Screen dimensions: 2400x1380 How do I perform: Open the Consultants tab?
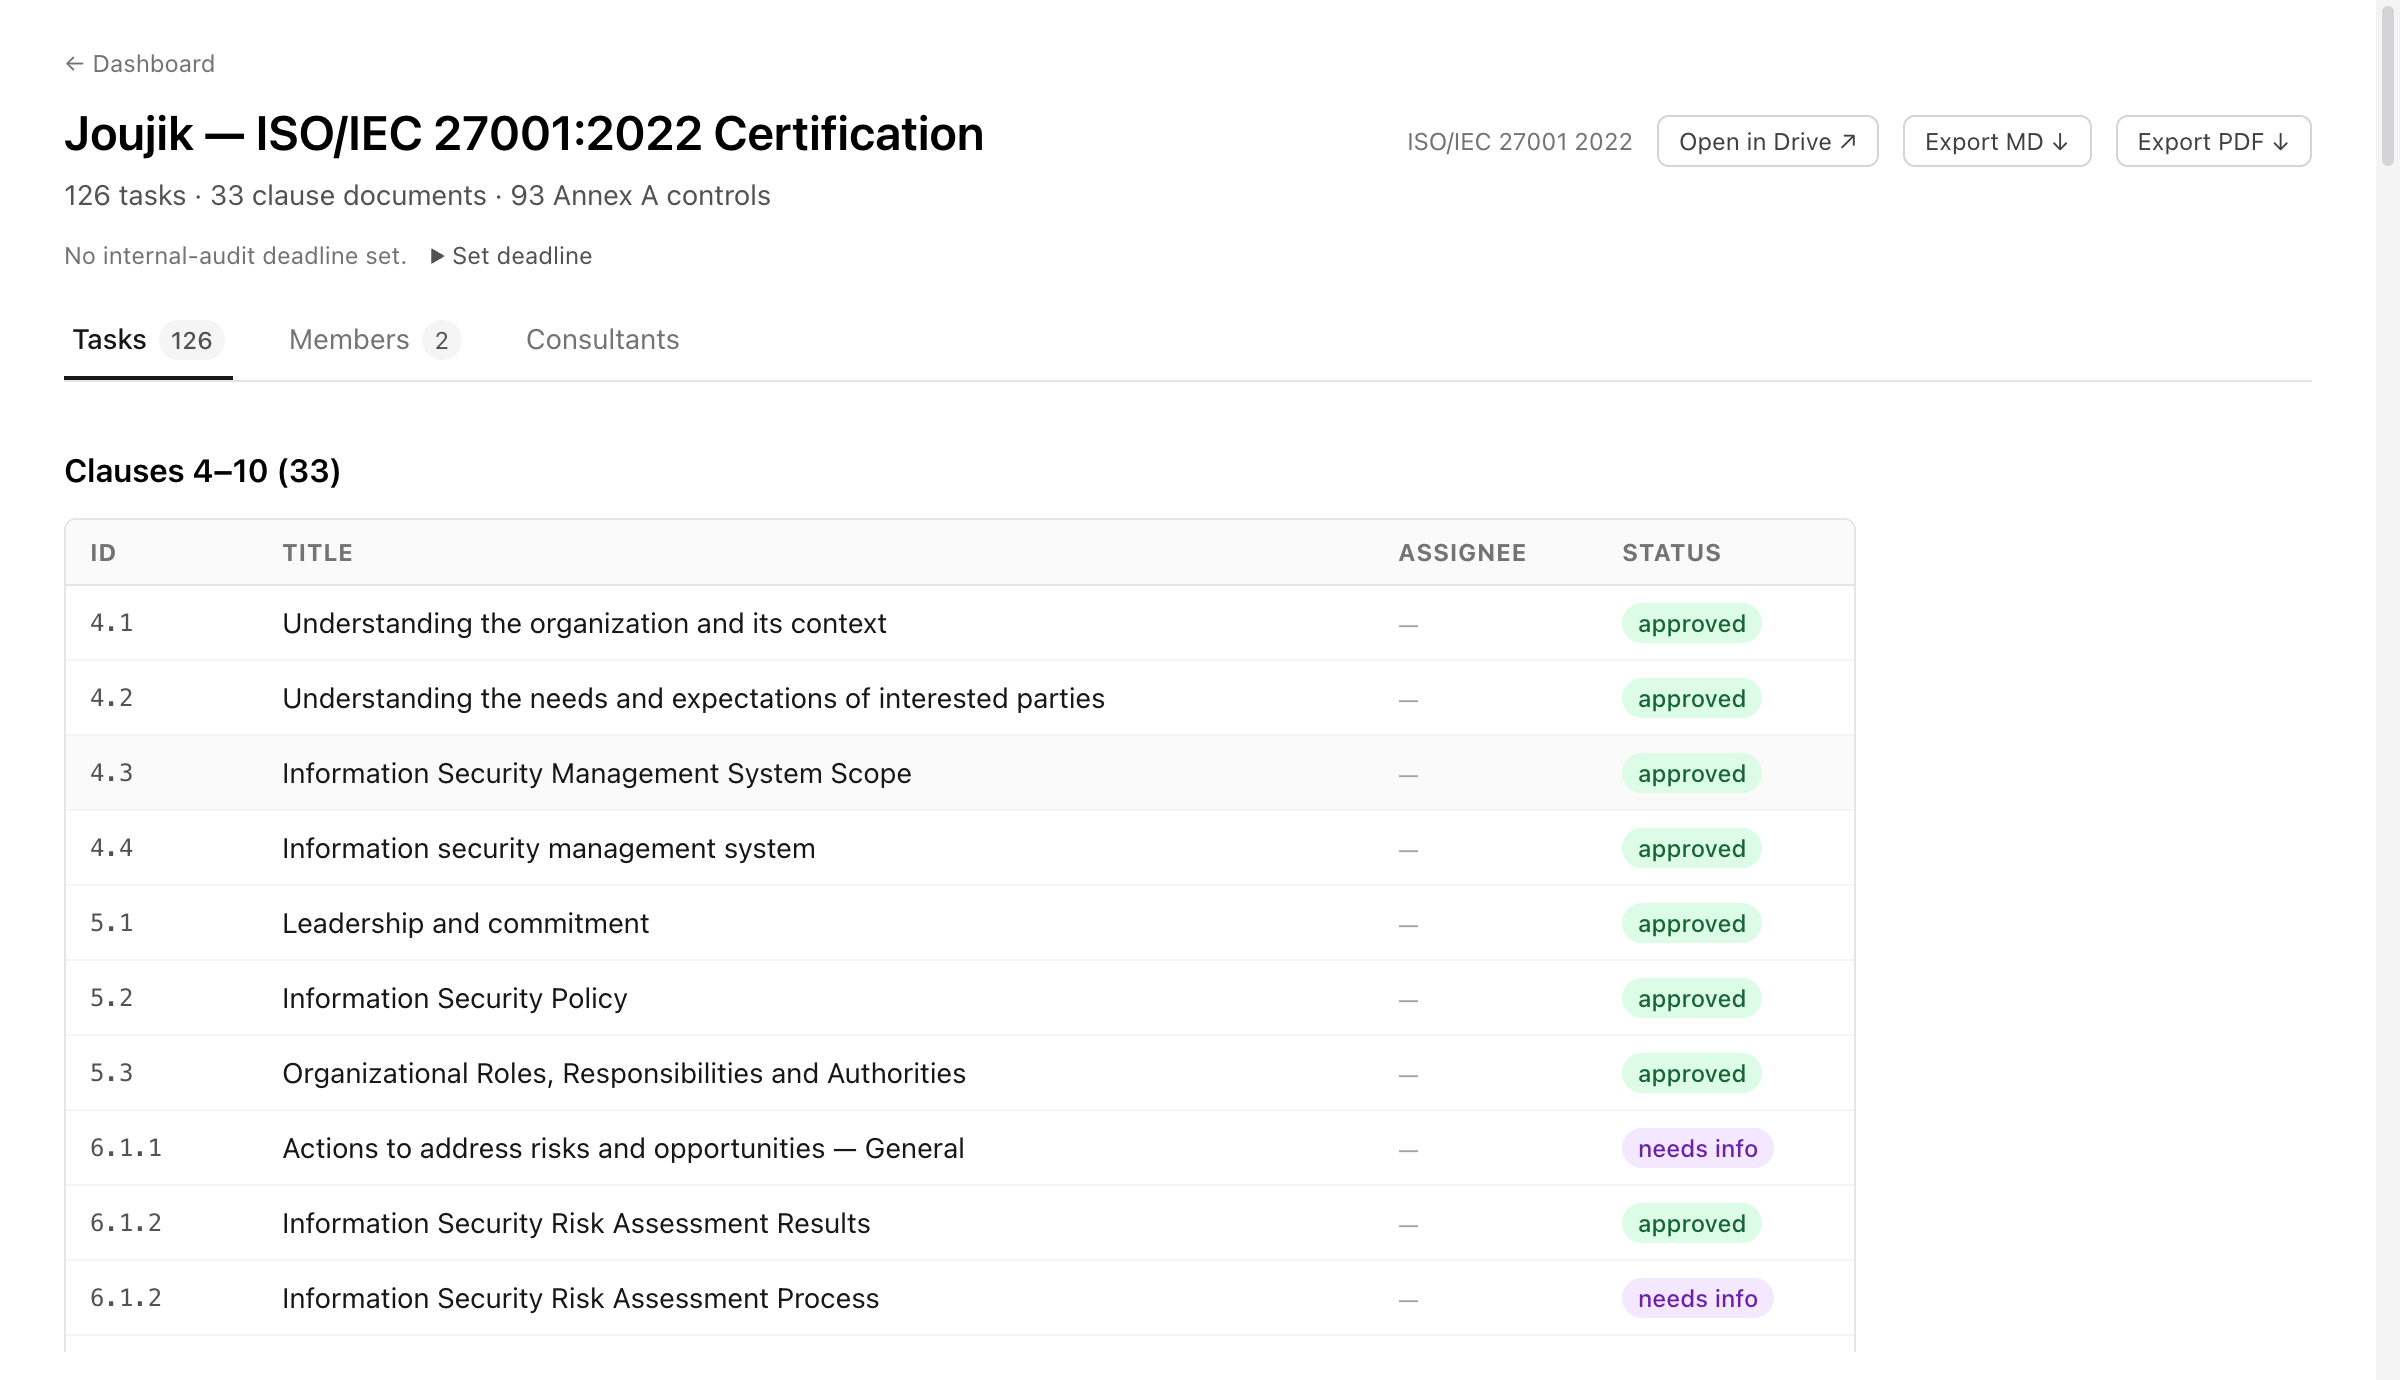602,340
